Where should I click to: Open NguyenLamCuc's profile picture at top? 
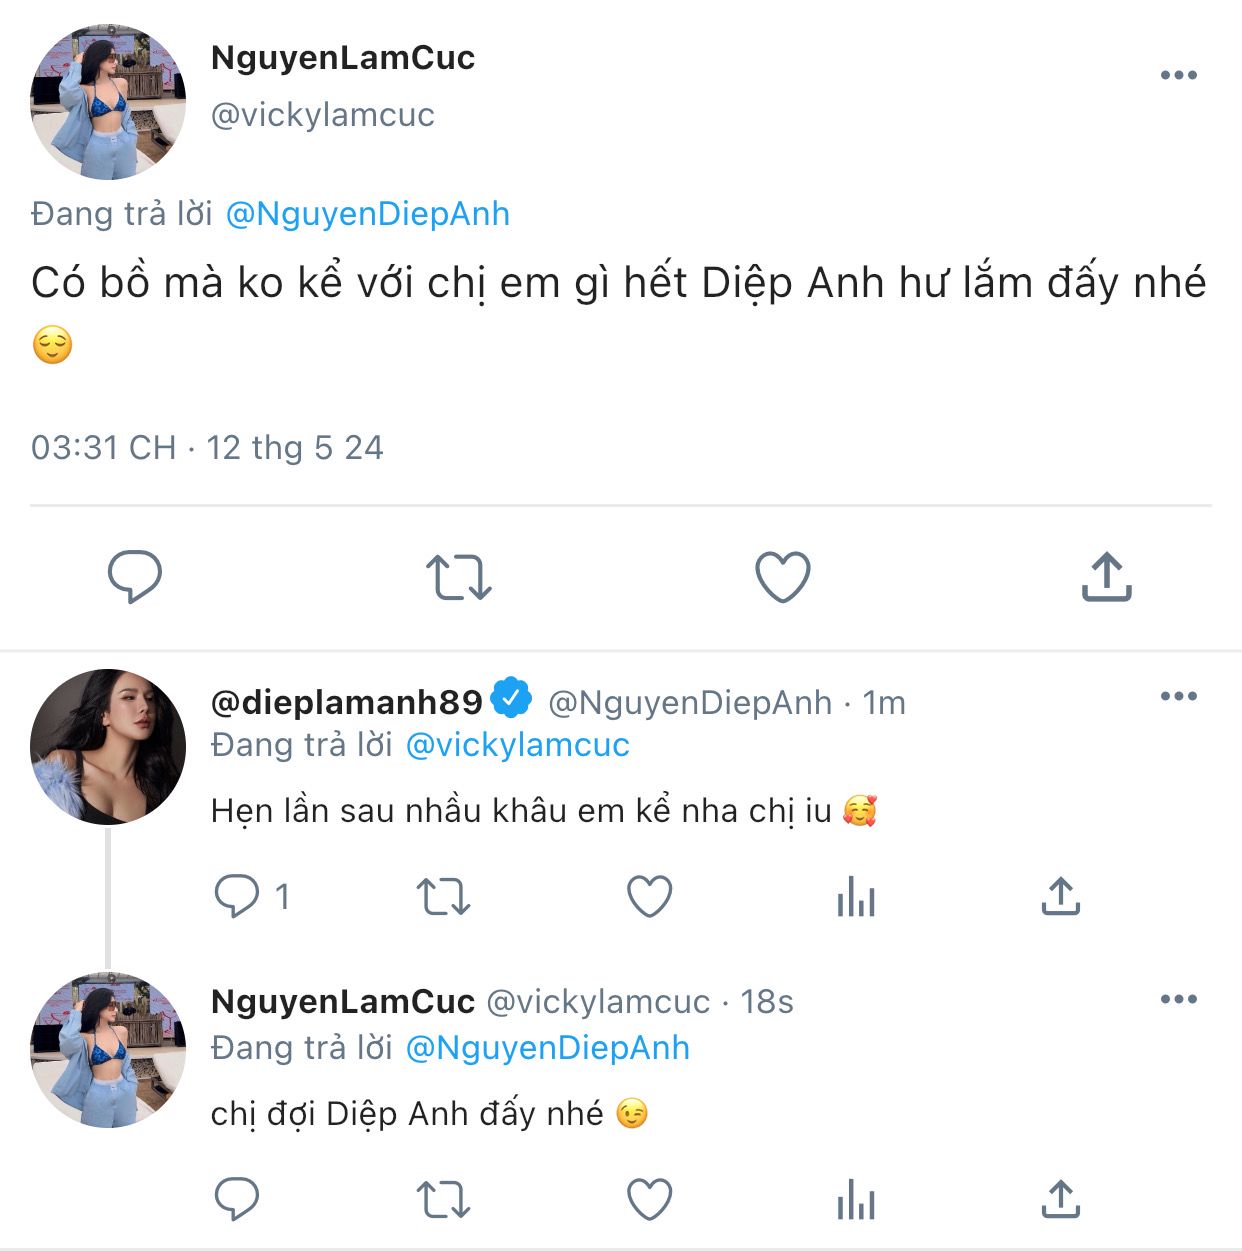click(x=108, y=103)
